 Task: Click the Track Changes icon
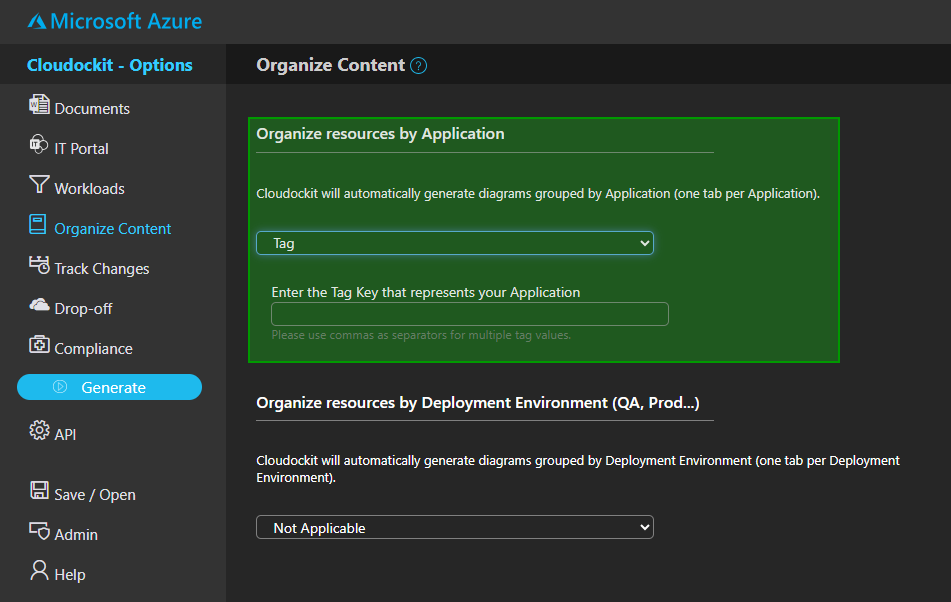tap(39, 266)
